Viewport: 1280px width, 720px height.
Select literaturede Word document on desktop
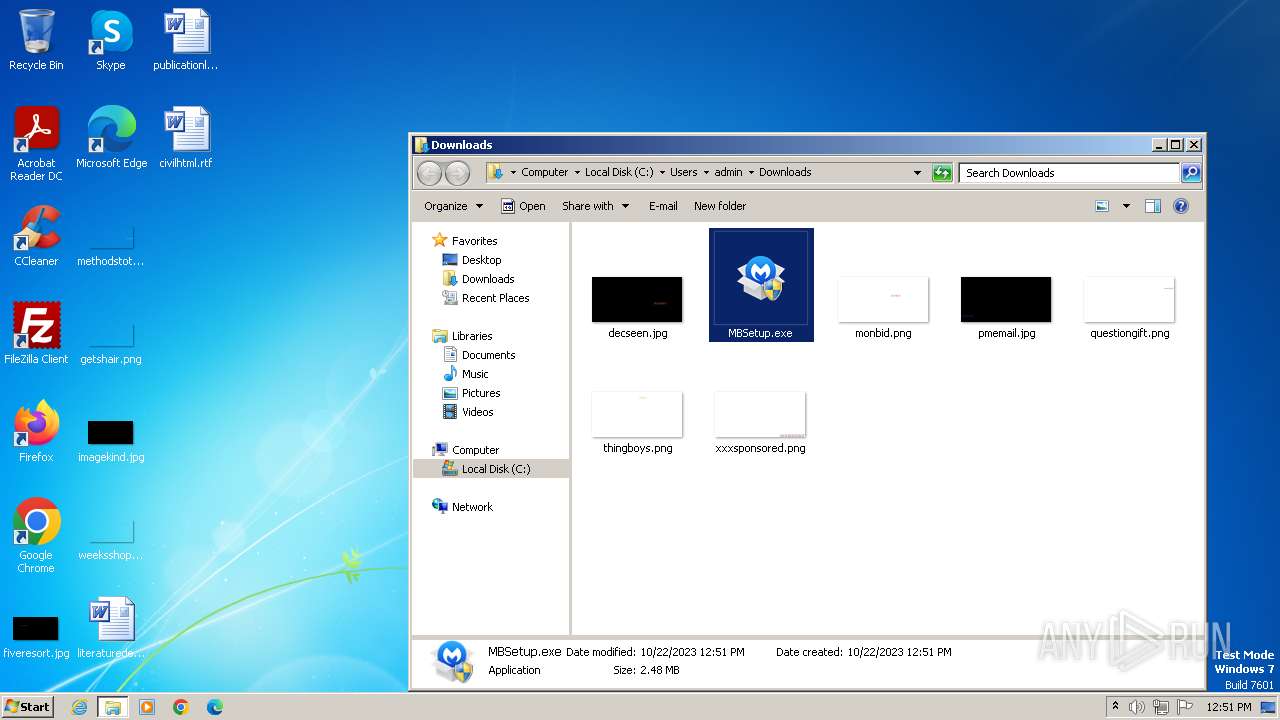[110, 628]
